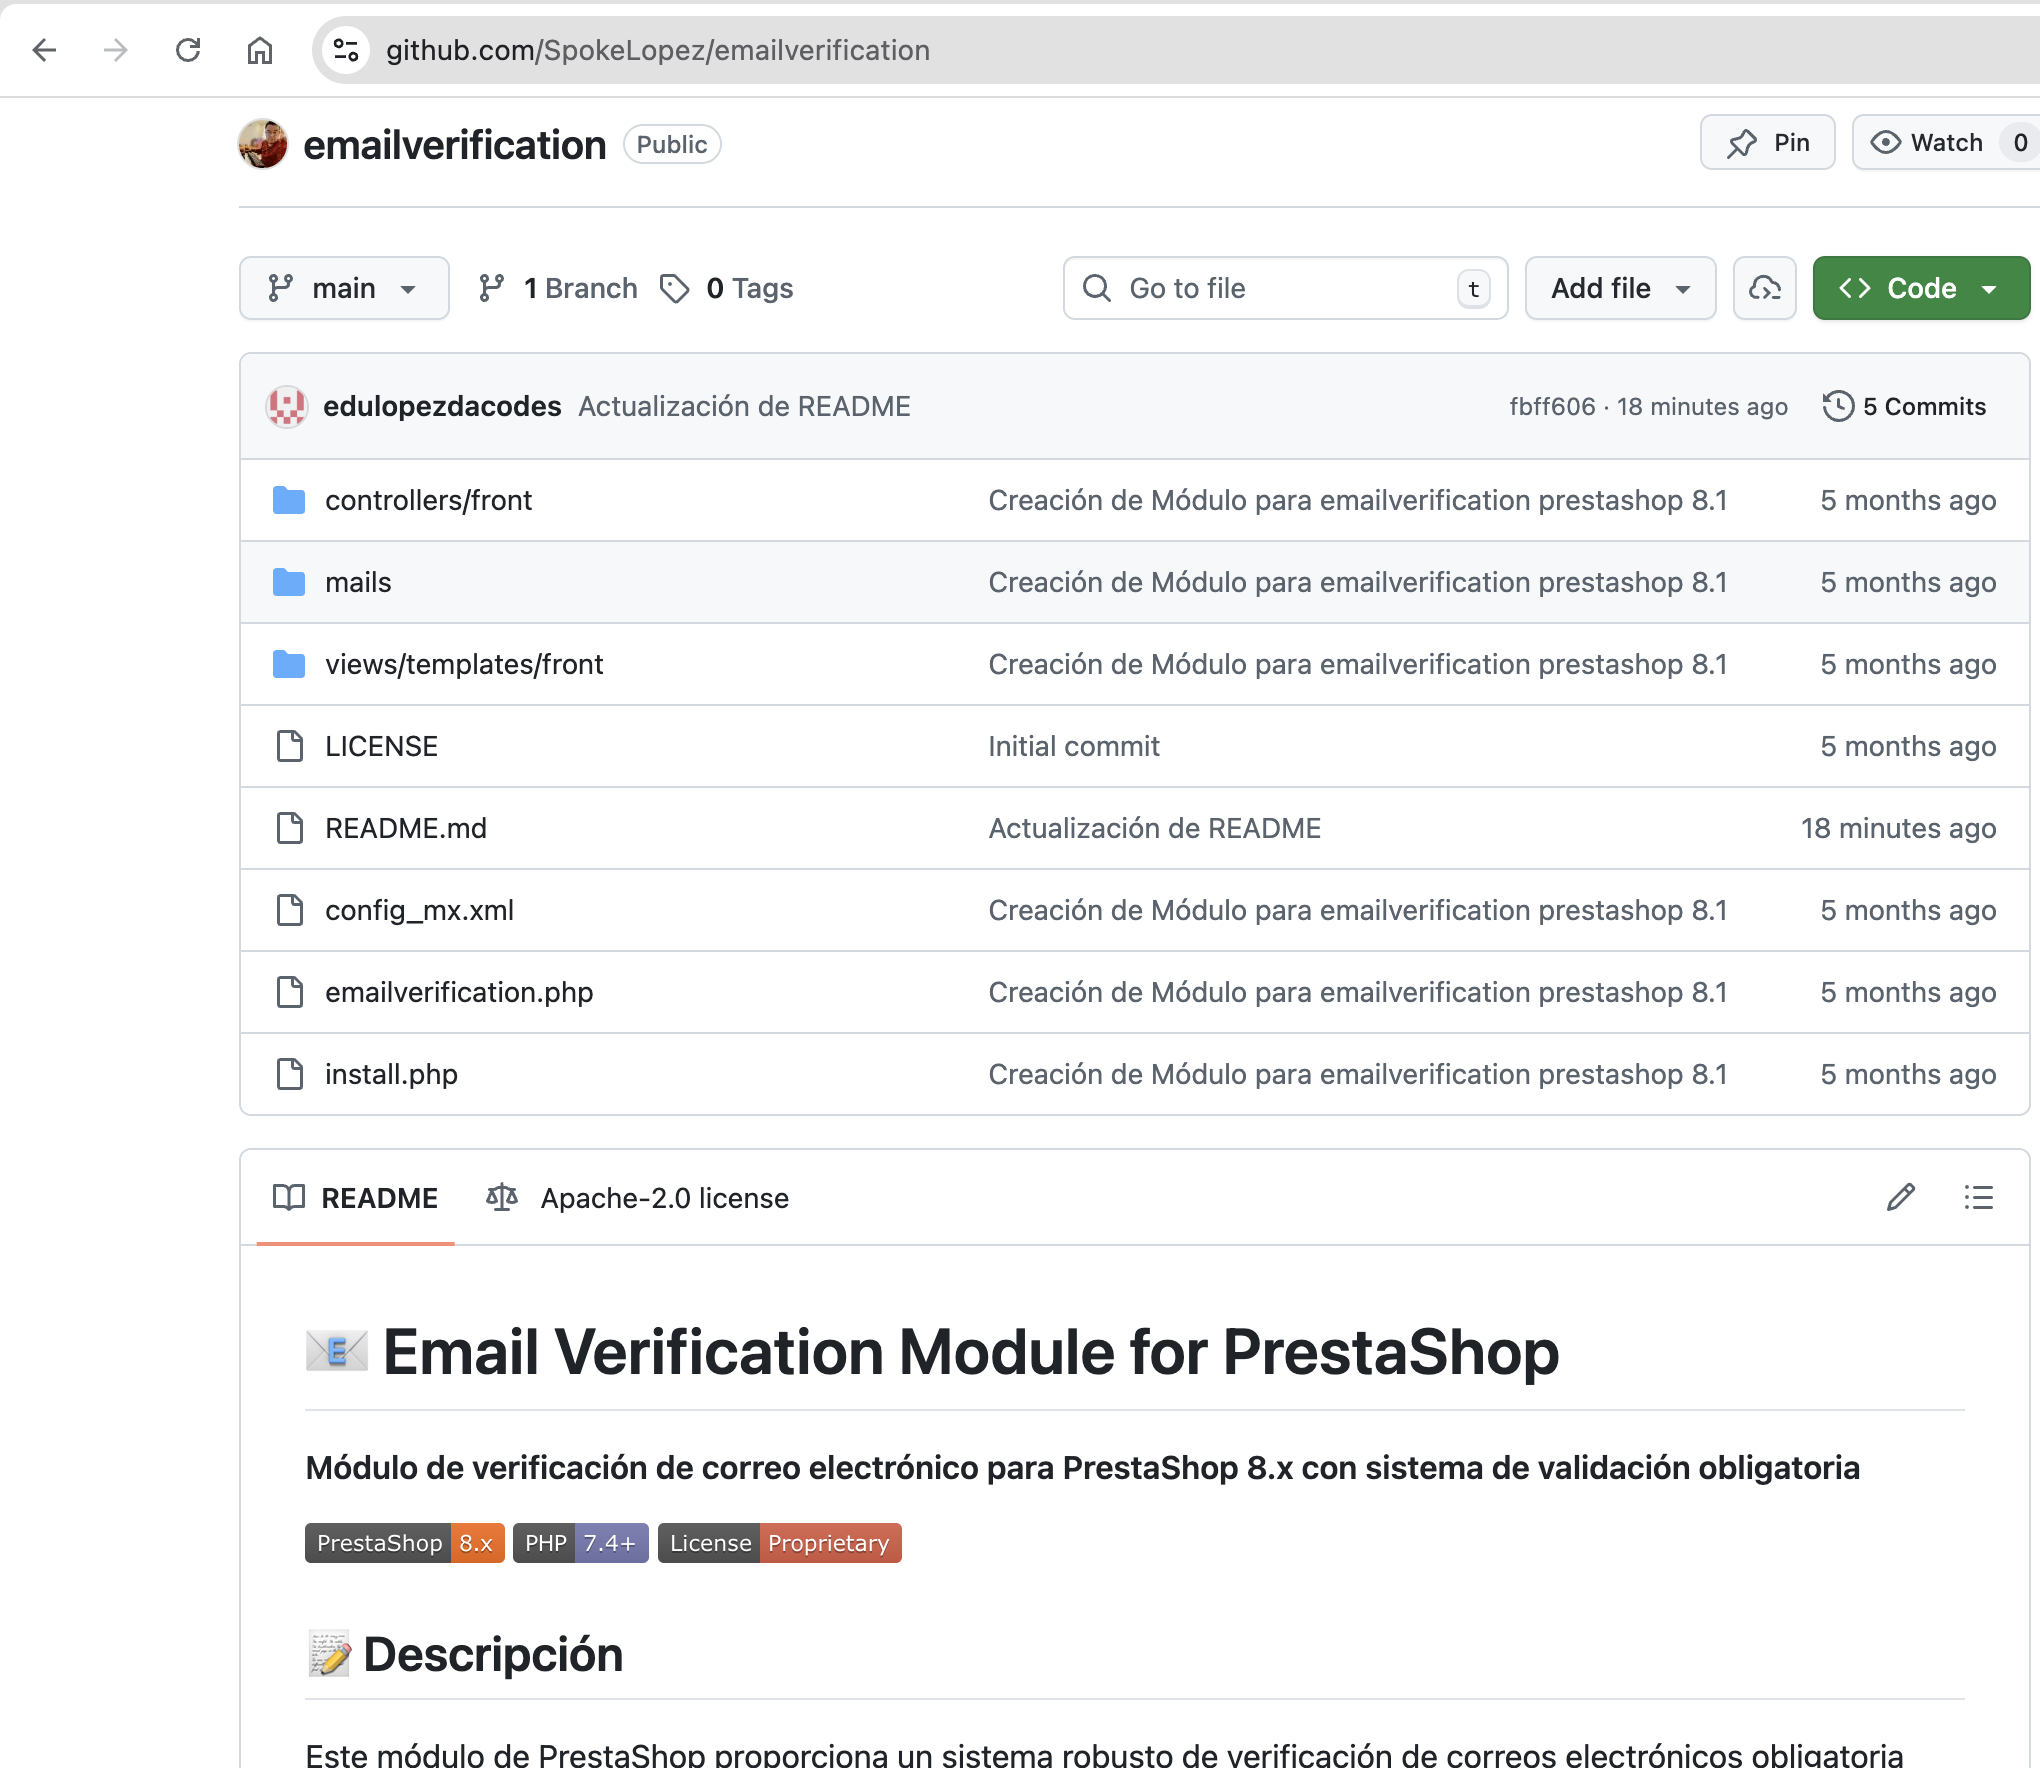The width and height of the screenshot is (2040, 1768).
Task: Click the history clock icon beside 5 Commits
Action: click(x=1838, y=406)
